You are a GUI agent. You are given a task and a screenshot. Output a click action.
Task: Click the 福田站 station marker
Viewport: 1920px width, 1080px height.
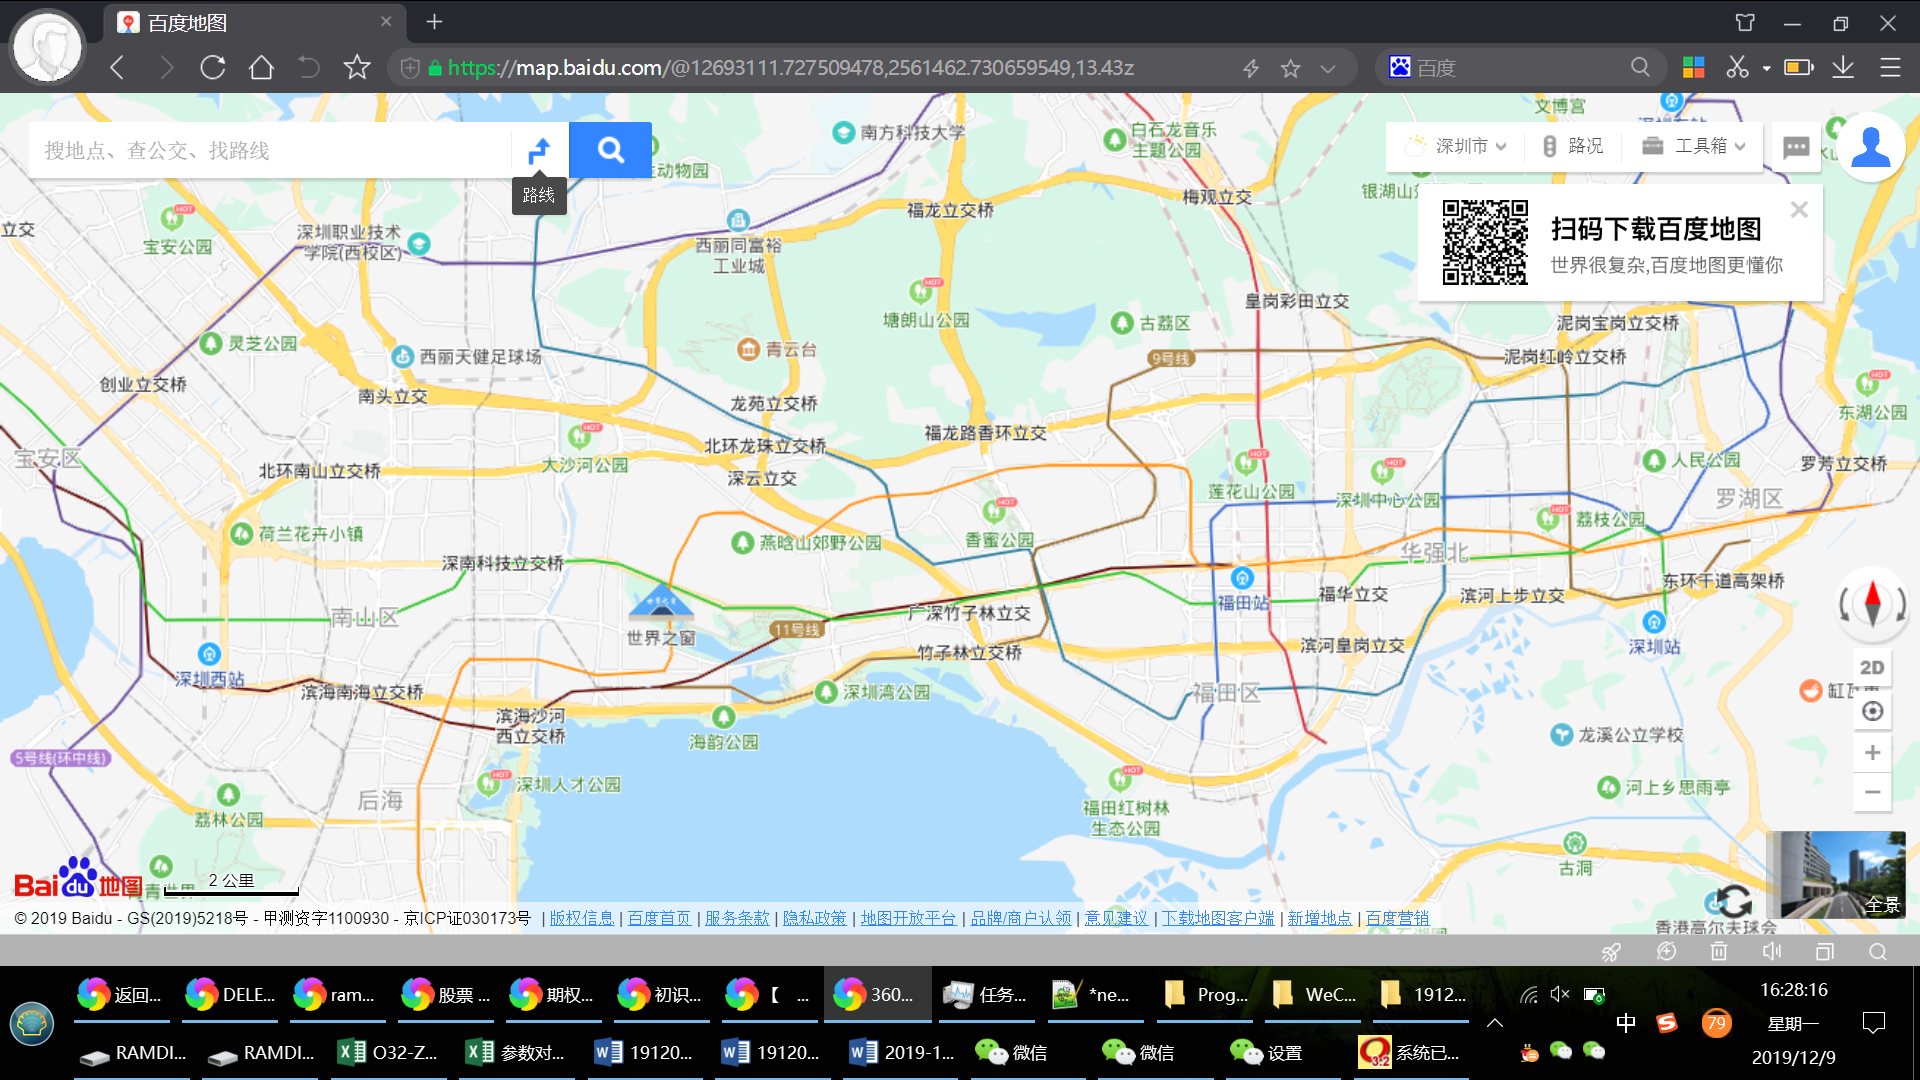click(x=1242, y=578)
